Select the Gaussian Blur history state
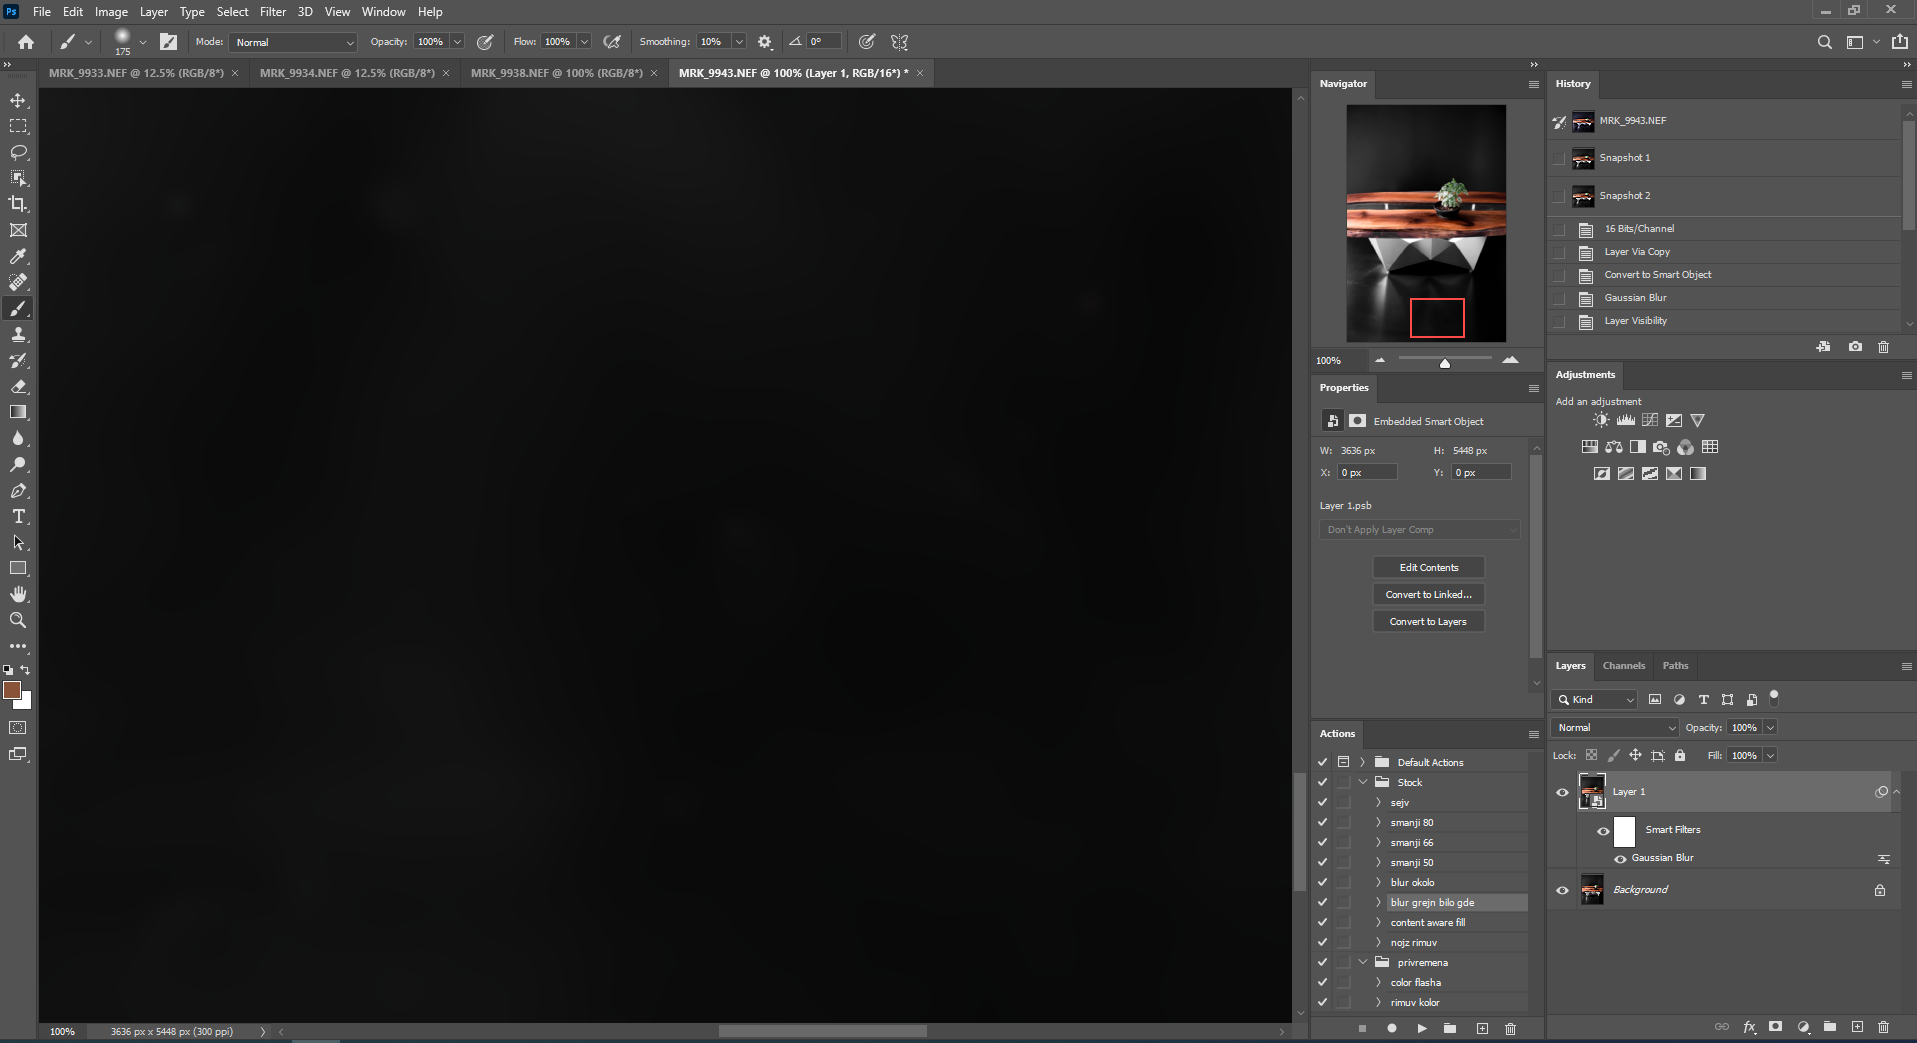Viewport: 1917px width, 1043px height. (x=1634, y=297)
